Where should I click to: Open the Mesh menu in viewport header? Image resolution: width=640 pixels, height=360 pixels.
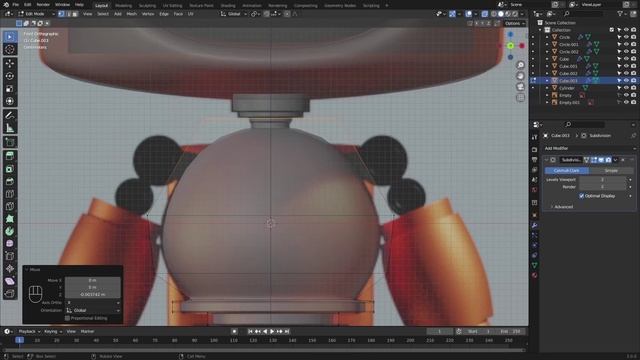click(x=131, y=14)
